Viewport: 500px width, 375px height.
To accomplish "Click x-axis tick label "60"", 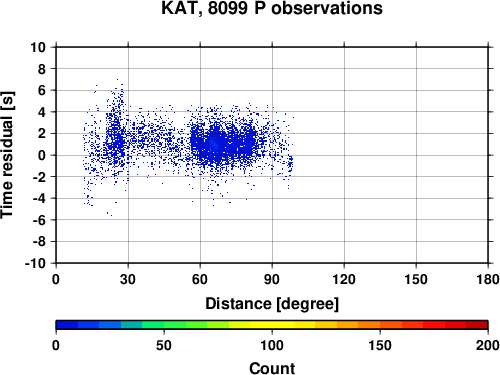I will point(200,279).
